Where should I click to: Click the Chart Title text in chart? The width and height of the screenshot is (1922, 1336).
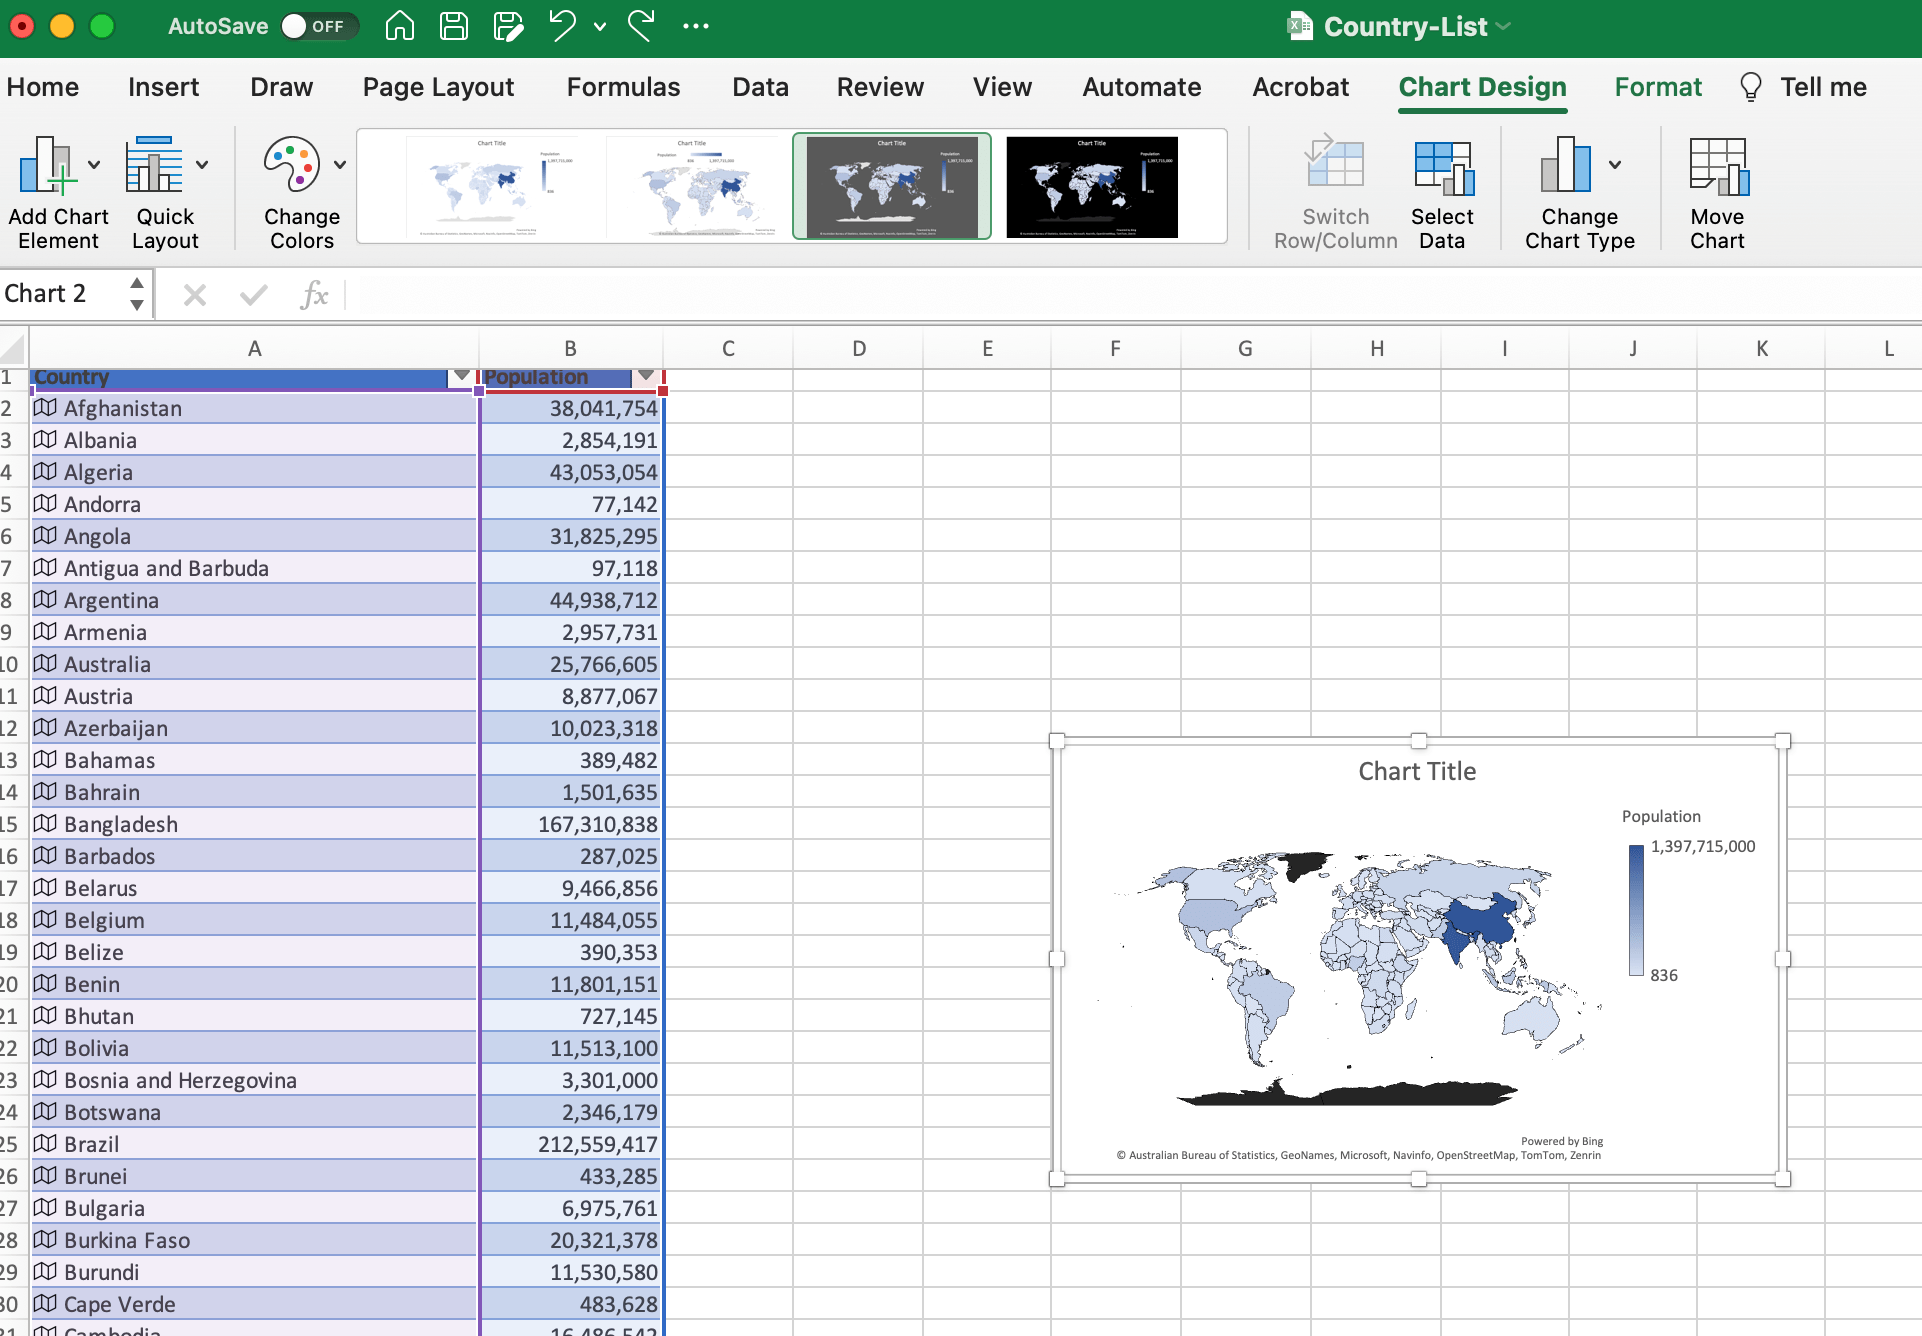point(1416,771)
